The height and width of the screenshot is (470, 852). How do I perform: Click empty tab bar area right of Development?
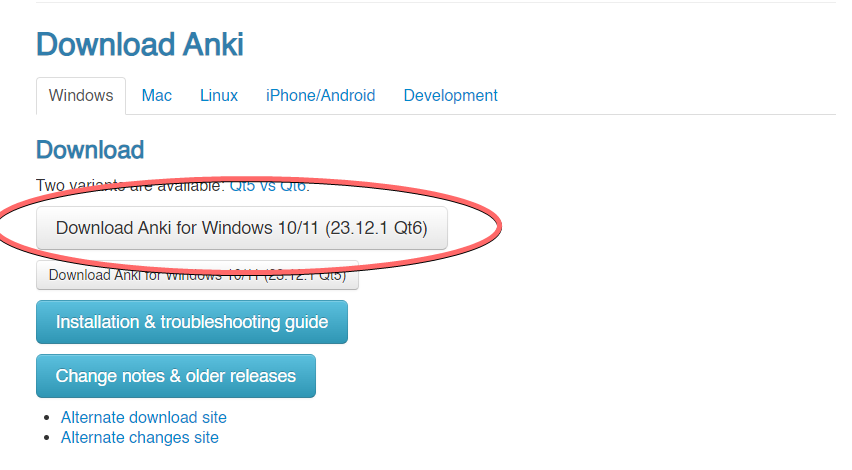coord(670,96)
